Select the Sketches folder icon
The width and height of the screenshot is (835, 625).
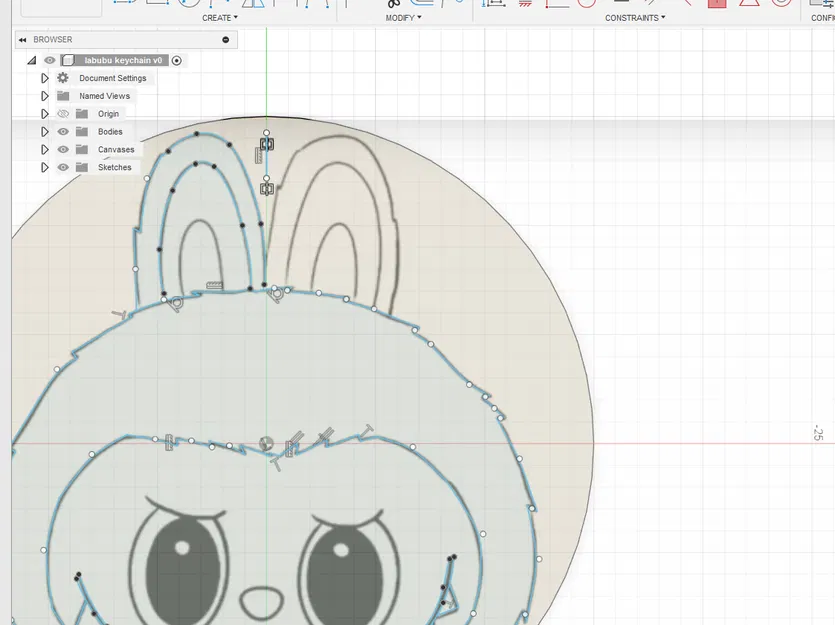82,168
